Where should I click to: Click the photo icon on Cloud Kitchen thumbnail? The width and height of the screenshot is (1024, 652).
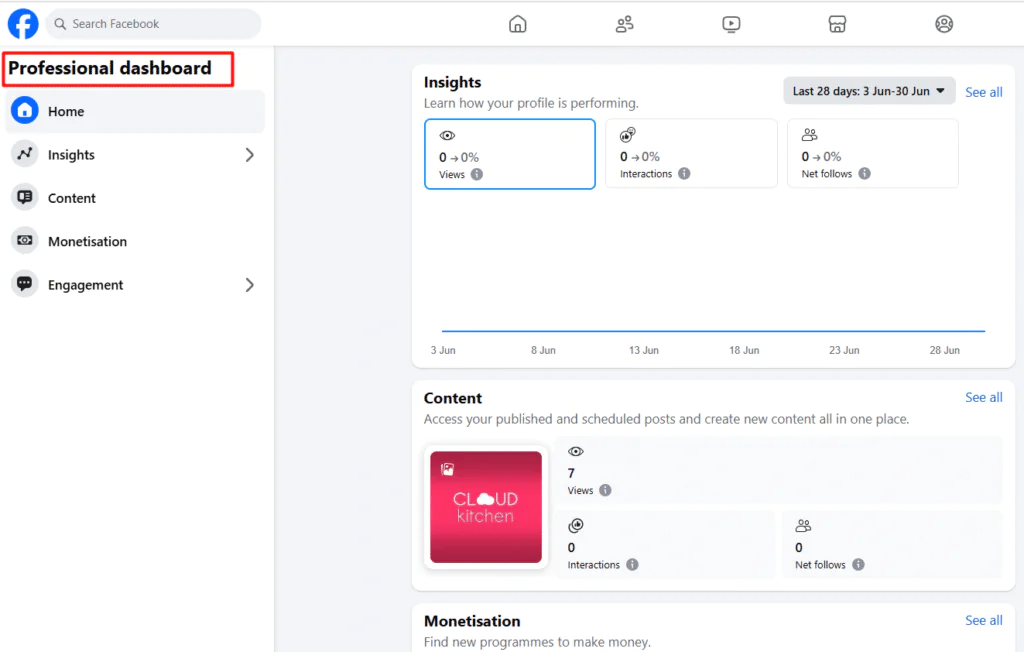click(x=447, y=469)
